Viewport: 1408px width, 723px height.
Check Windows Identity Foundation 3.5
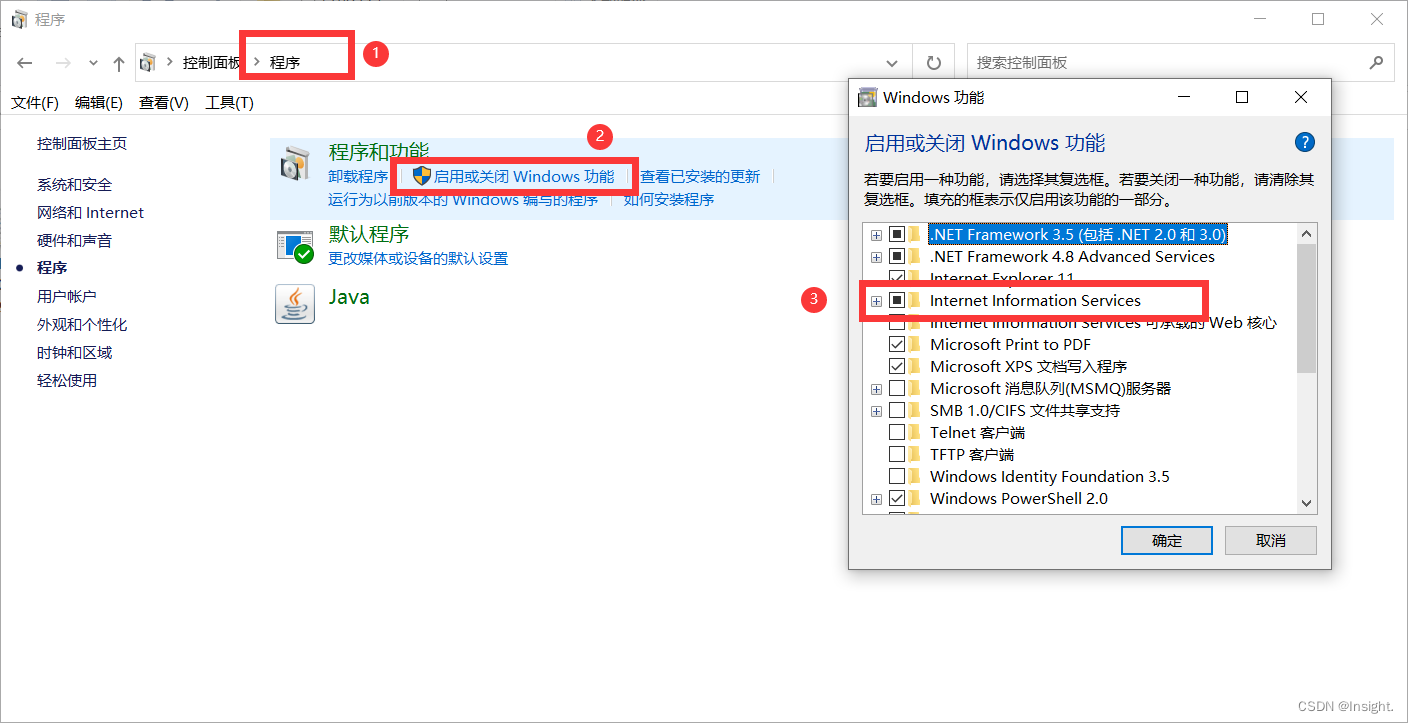pyautogui.click(x=897, y=476)
